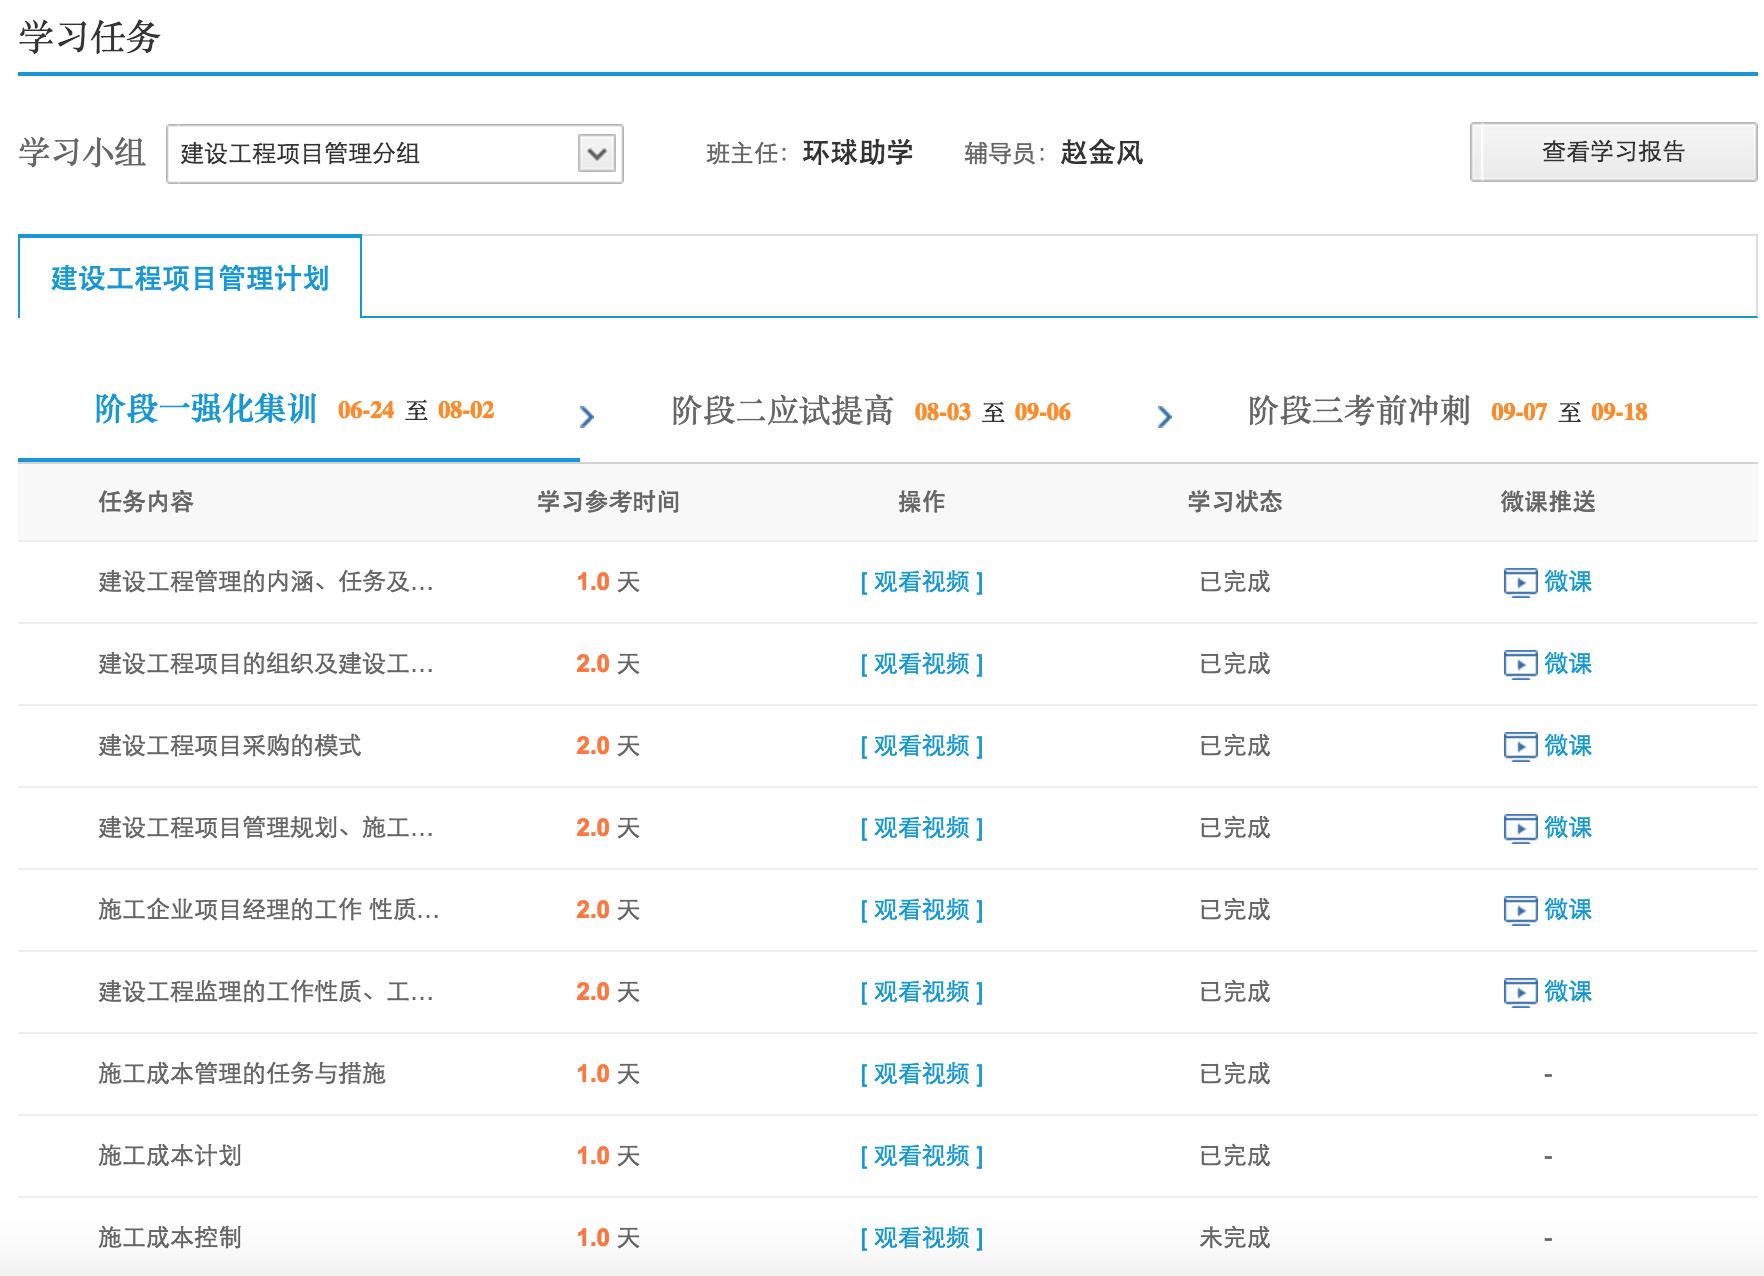Open 微课 icon for 建设工程项目采购的模式 row

click(1520, 746)
